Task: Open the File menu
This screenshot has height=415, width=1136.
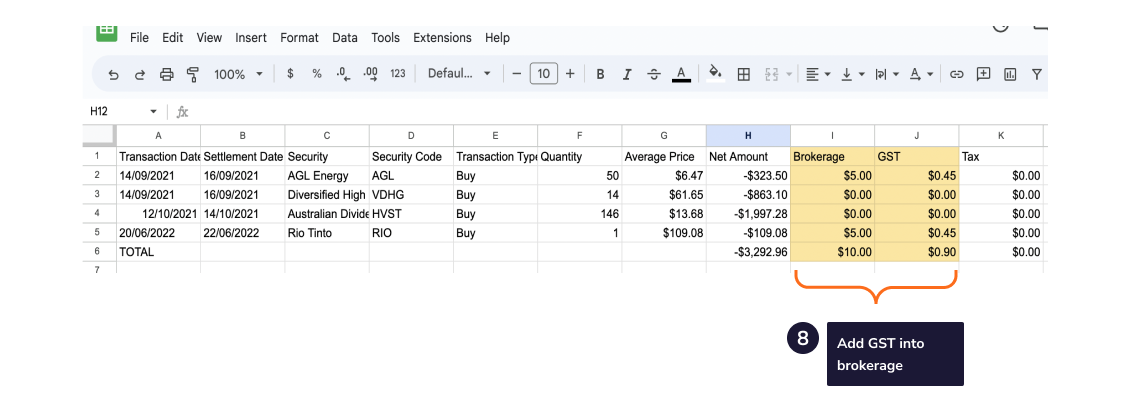Action: click(139, 38)
